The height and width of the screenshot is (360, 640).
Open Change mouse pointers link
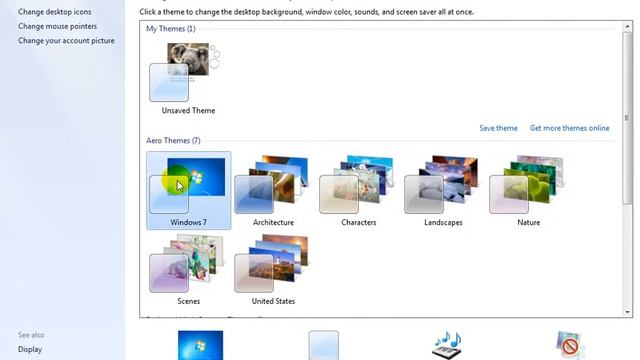tap(58, 26)
